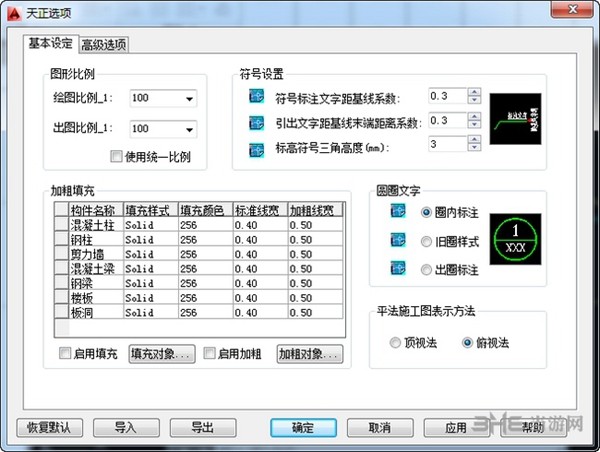Enable 启用填充 checkbox
Image resolution: width=600 pixels, height=452 pixels.
coord(65,353)
